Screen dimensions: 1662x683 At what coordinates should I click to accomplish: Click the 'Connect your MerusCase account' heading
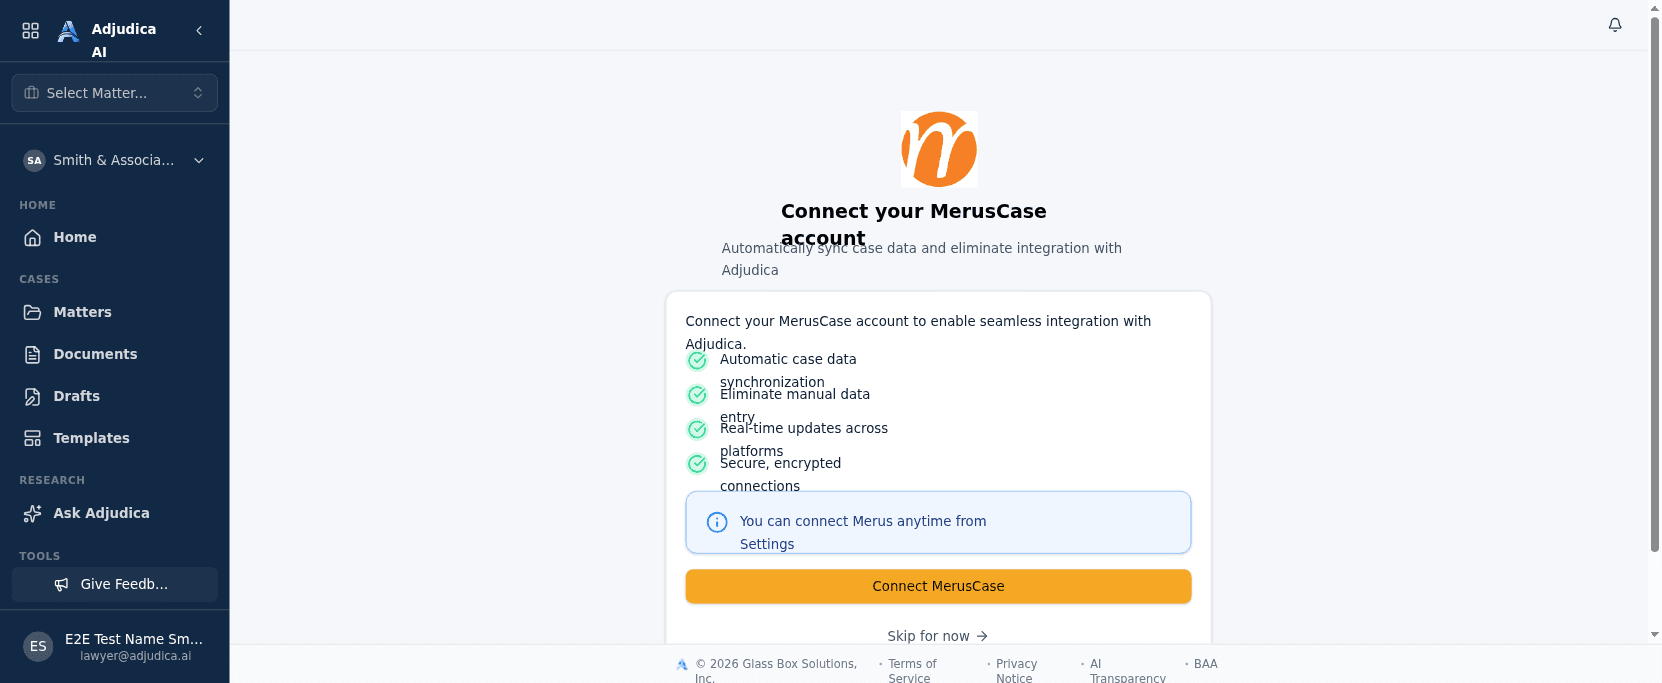914,225
